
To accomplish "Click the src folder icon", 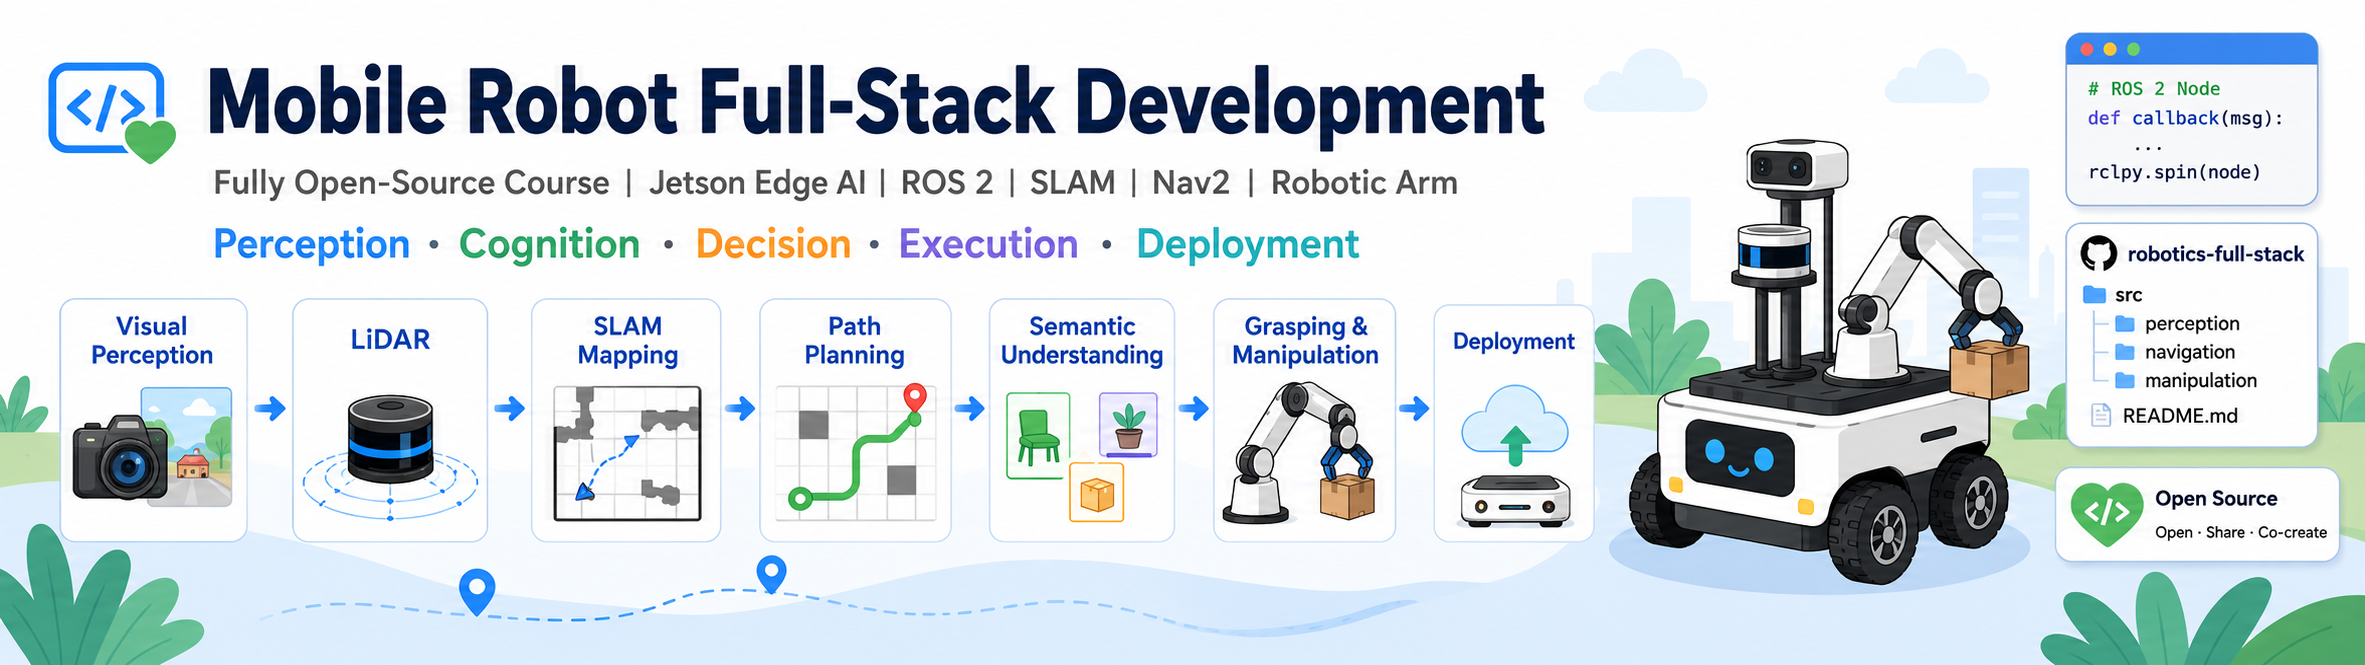I will point(2094,295).
